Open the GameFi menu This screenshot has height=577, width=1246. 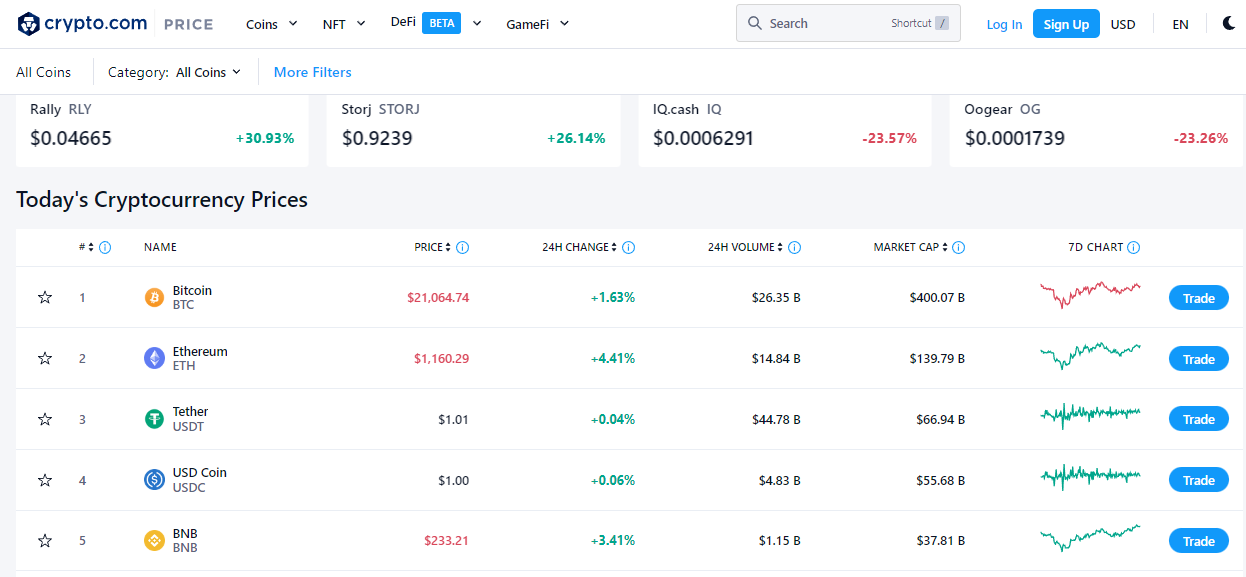537,23
